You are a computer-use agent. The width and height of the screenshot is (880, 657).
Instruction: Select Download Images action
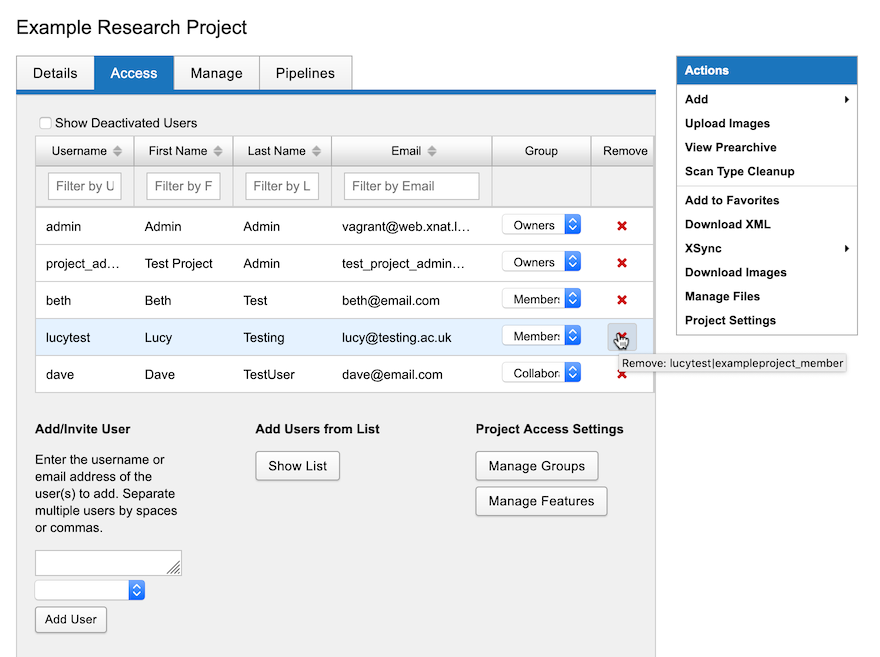[x=736, y=273]
